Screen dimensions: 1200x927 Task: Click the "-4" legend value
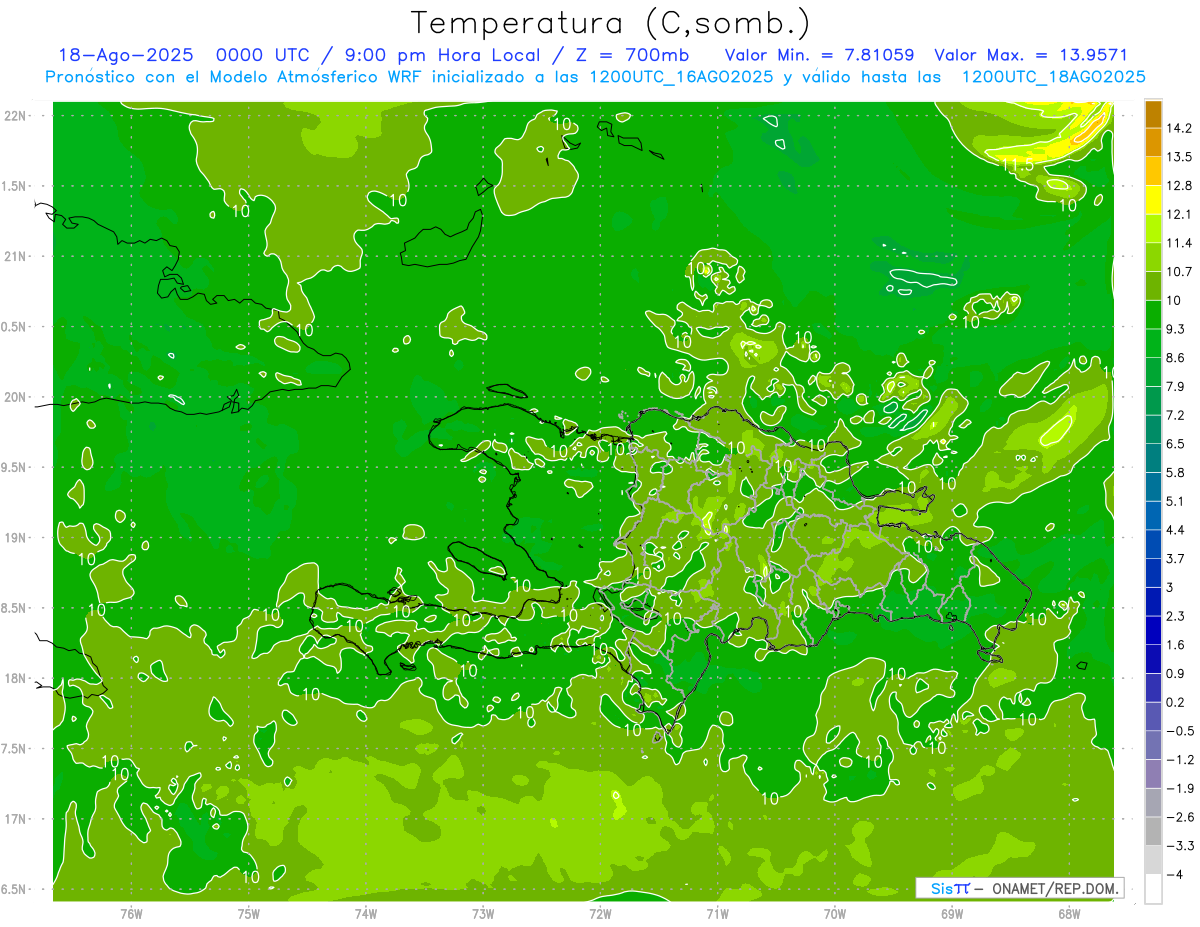pos(1173,874)
